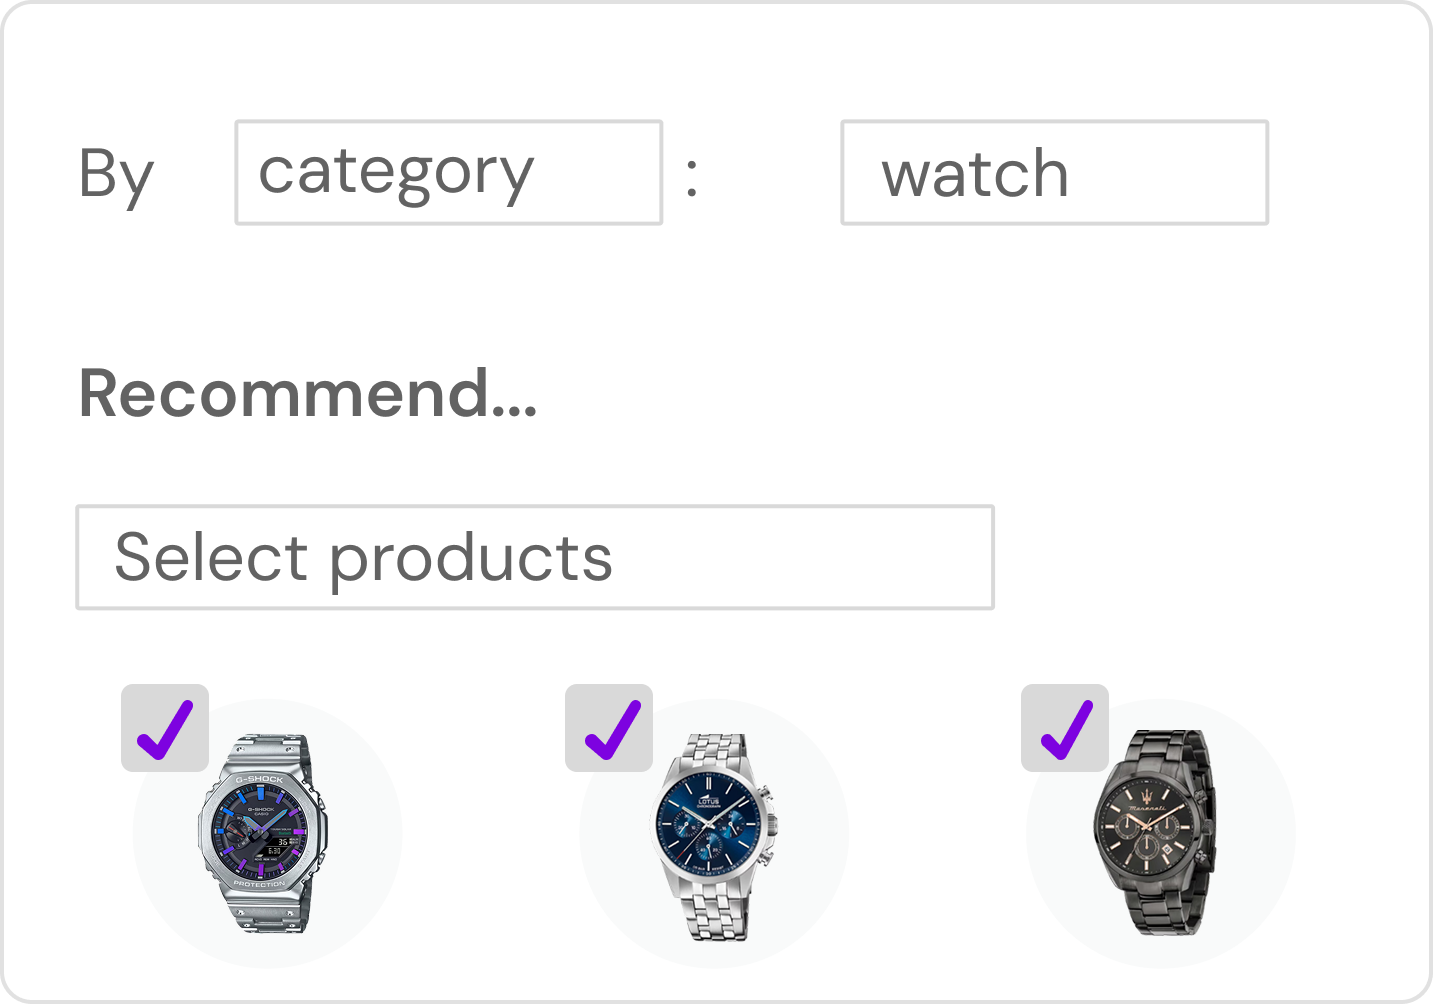
Task: Click the "Recommend..." heading
Action: click(308, 393)
